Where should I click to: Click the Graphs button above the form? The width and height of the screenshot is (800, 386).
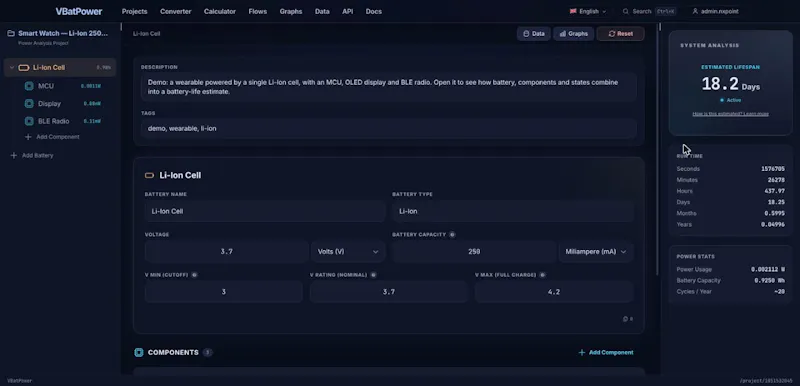point(573,34)
